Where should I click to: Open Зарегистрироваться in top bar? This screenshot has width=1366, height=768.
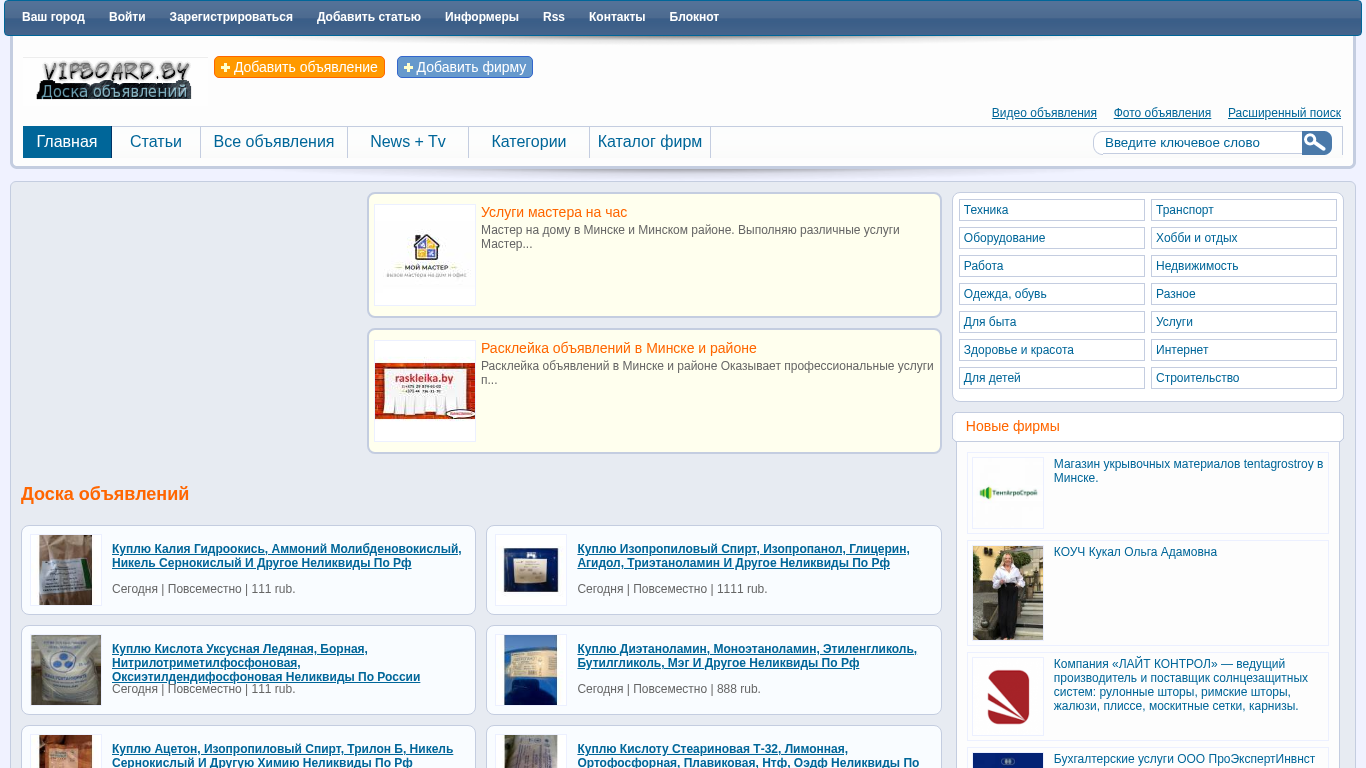[x=231, y=17]
